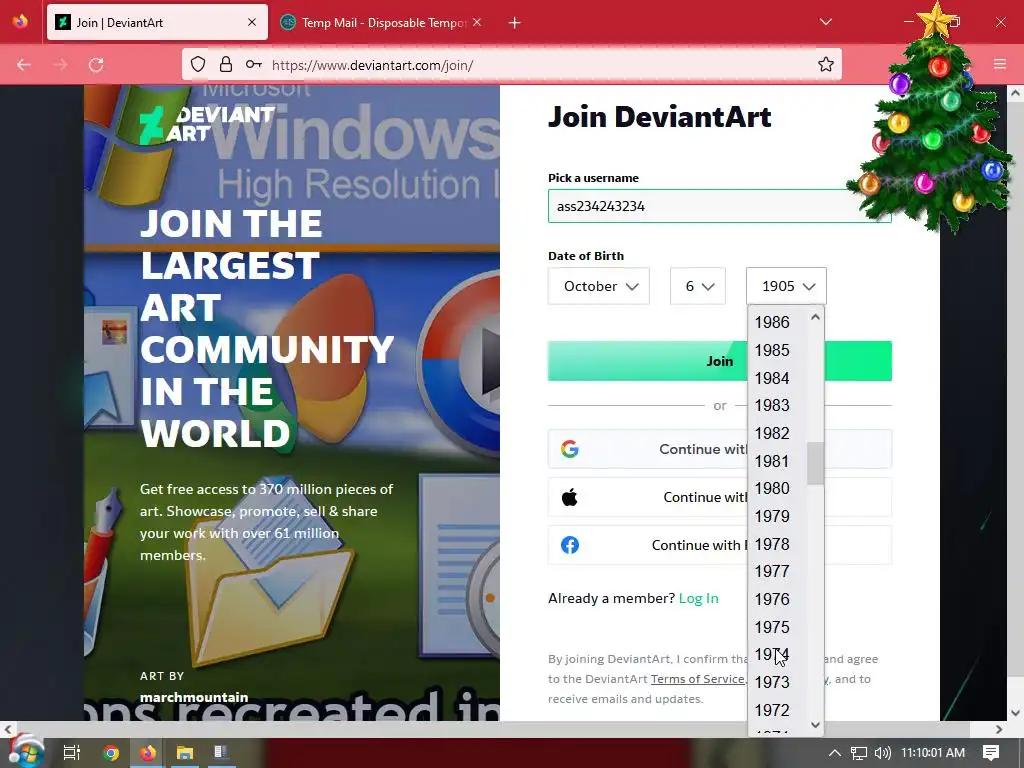Click horizontal scrollbar left arrow

[8, 729]
